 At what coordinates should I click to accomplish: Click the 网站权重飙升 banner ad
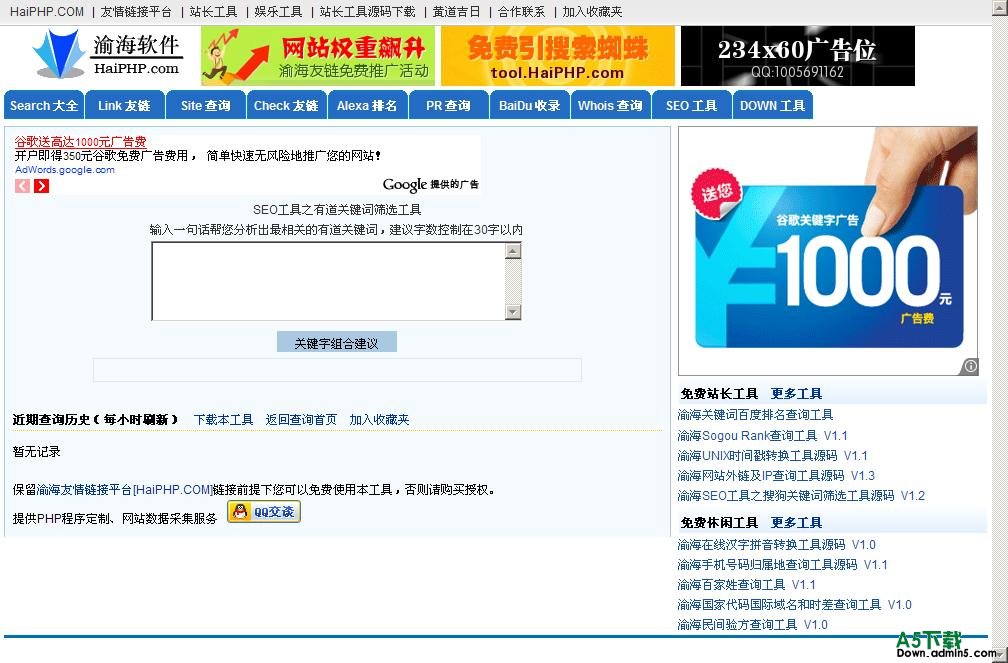point(318,56)
